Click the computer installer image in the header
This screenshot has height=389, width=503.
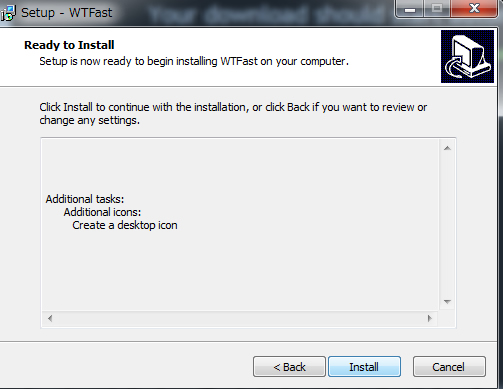tap(467, 56)
